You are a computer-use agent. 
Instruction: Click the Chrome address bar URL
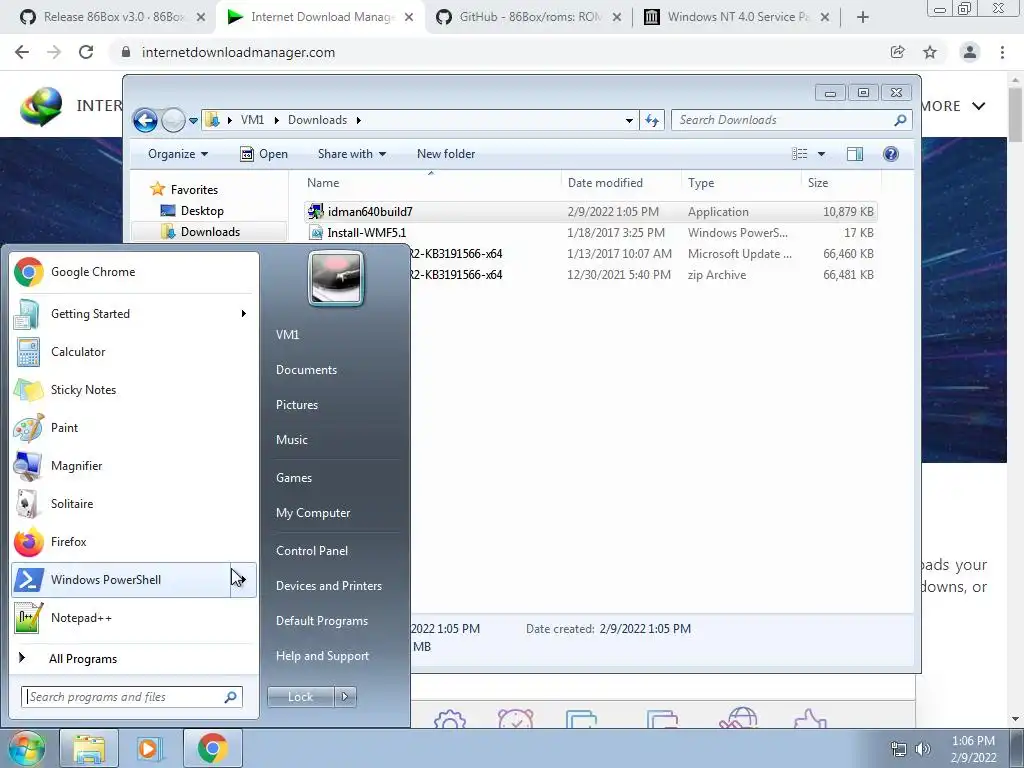click(x=238, y=52)
